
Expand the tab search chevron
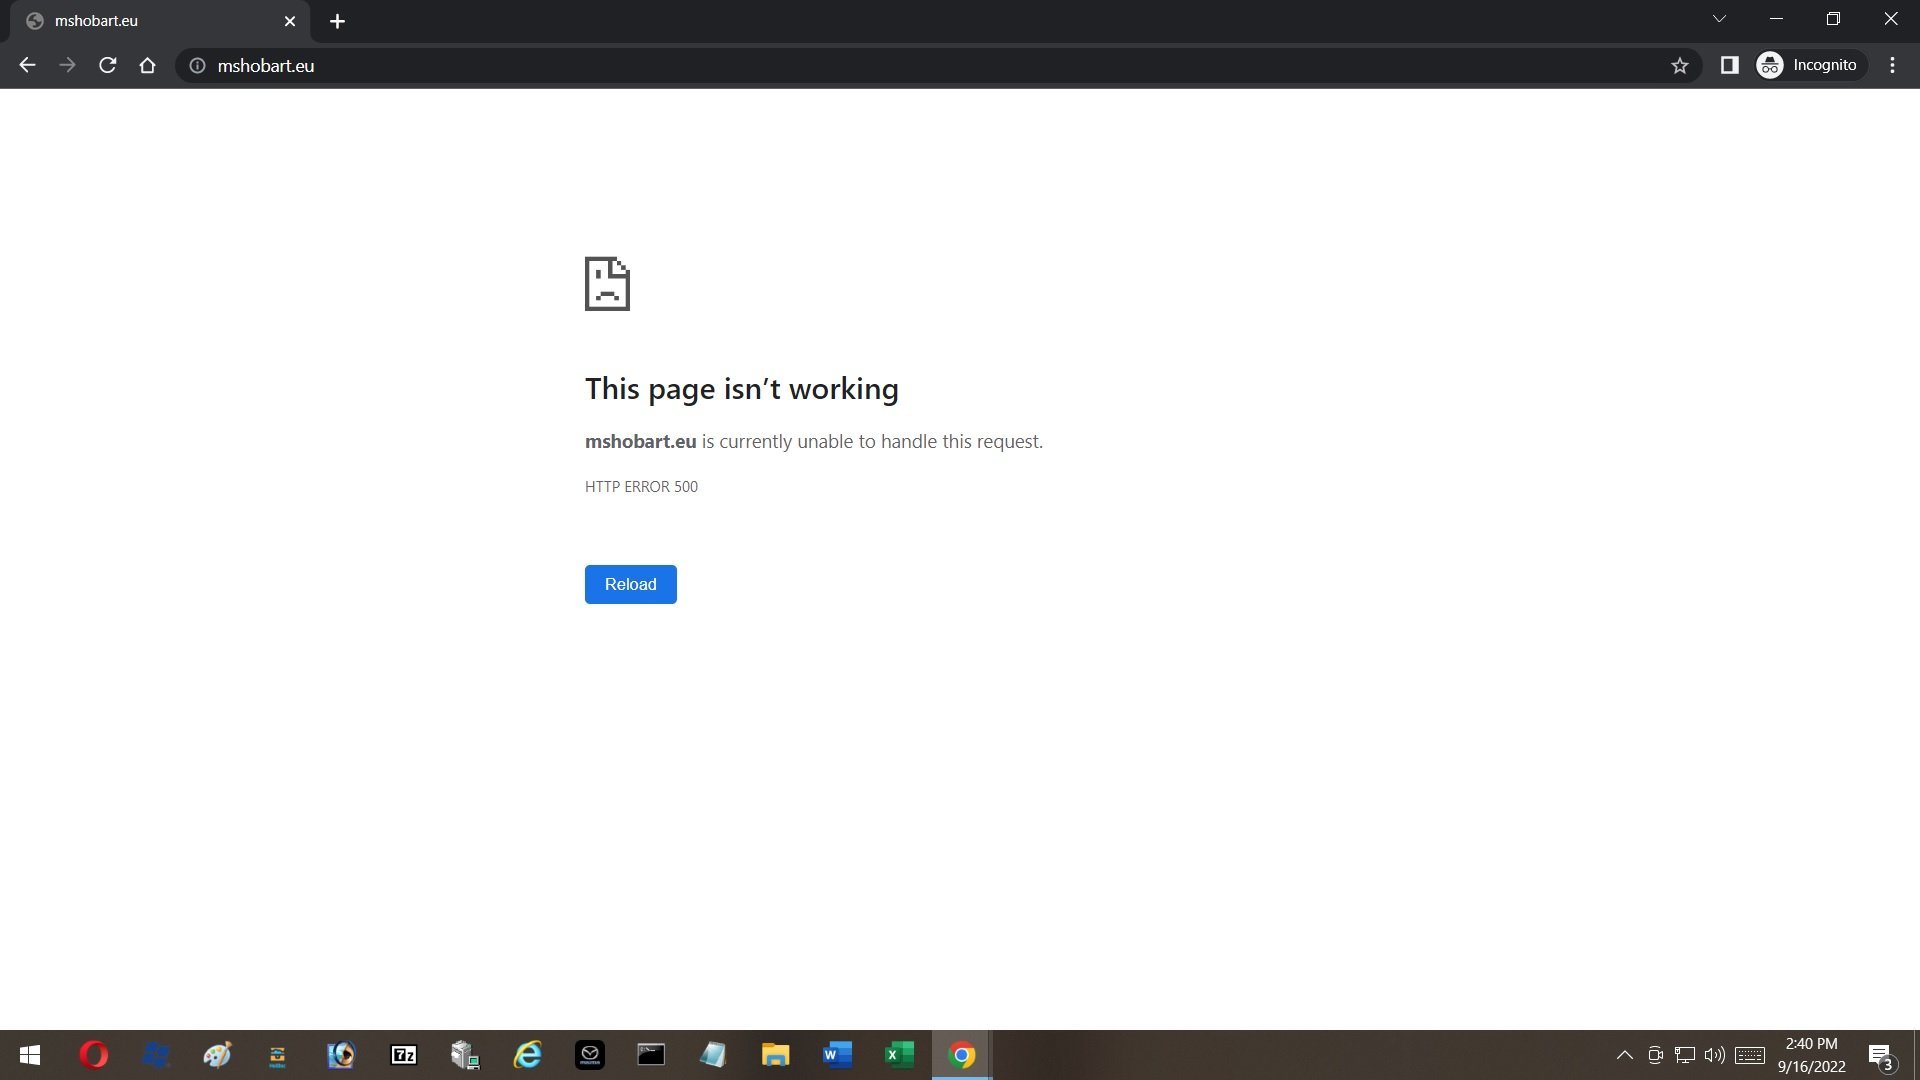coord(1719,19)
